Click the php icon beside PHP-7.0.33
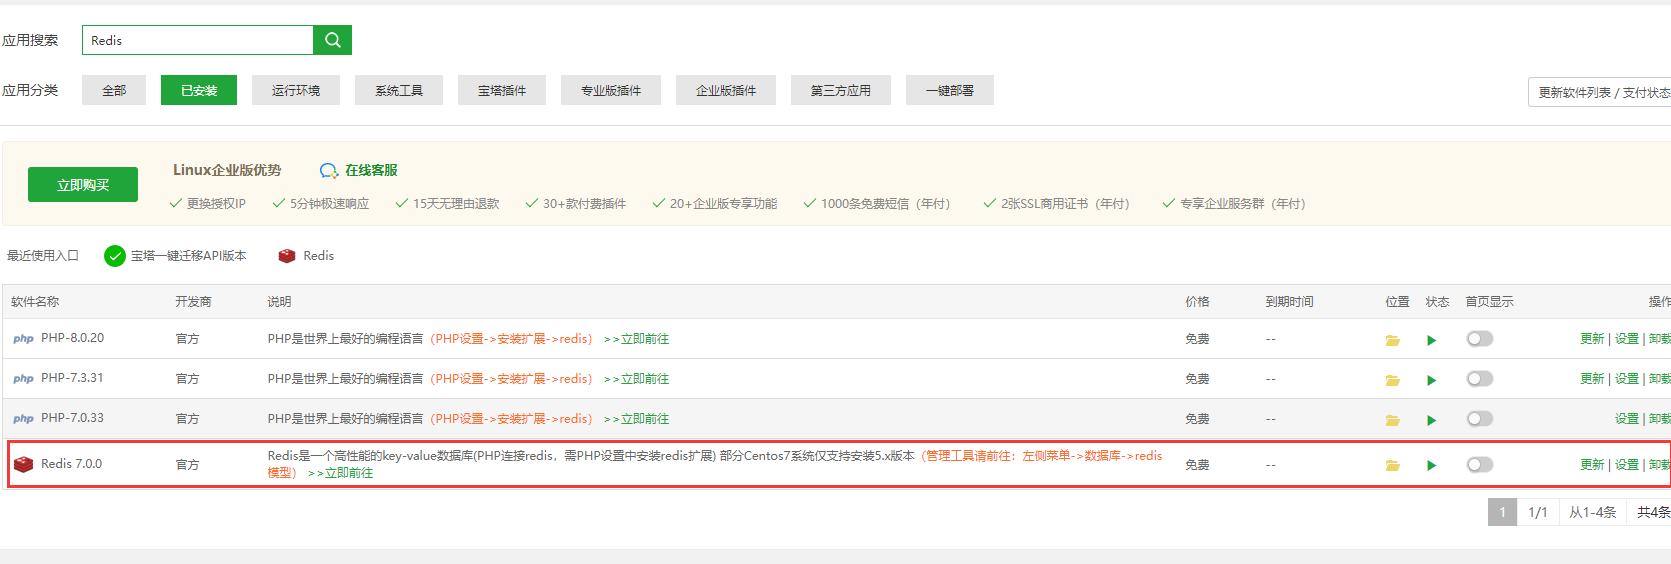Screen dimensions: 1671x564 point(23,419)
